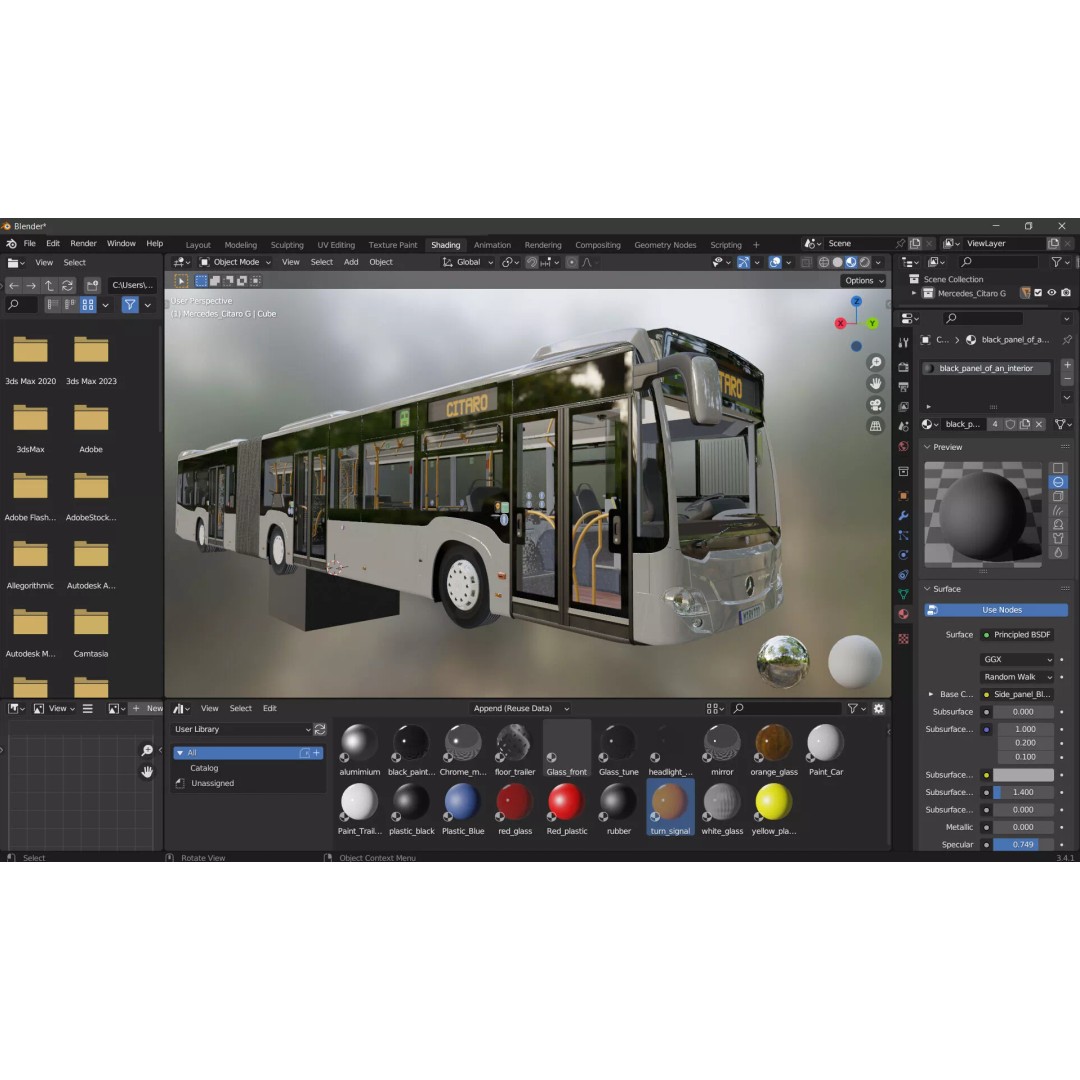Go to parent directory in file browser
Screen dimensions: 1080x1080
tap(49, 285)
